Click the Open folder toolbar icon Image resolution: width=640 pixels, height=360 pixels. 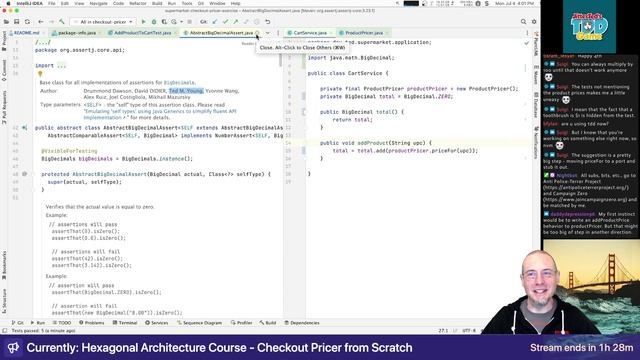[6, 22]
